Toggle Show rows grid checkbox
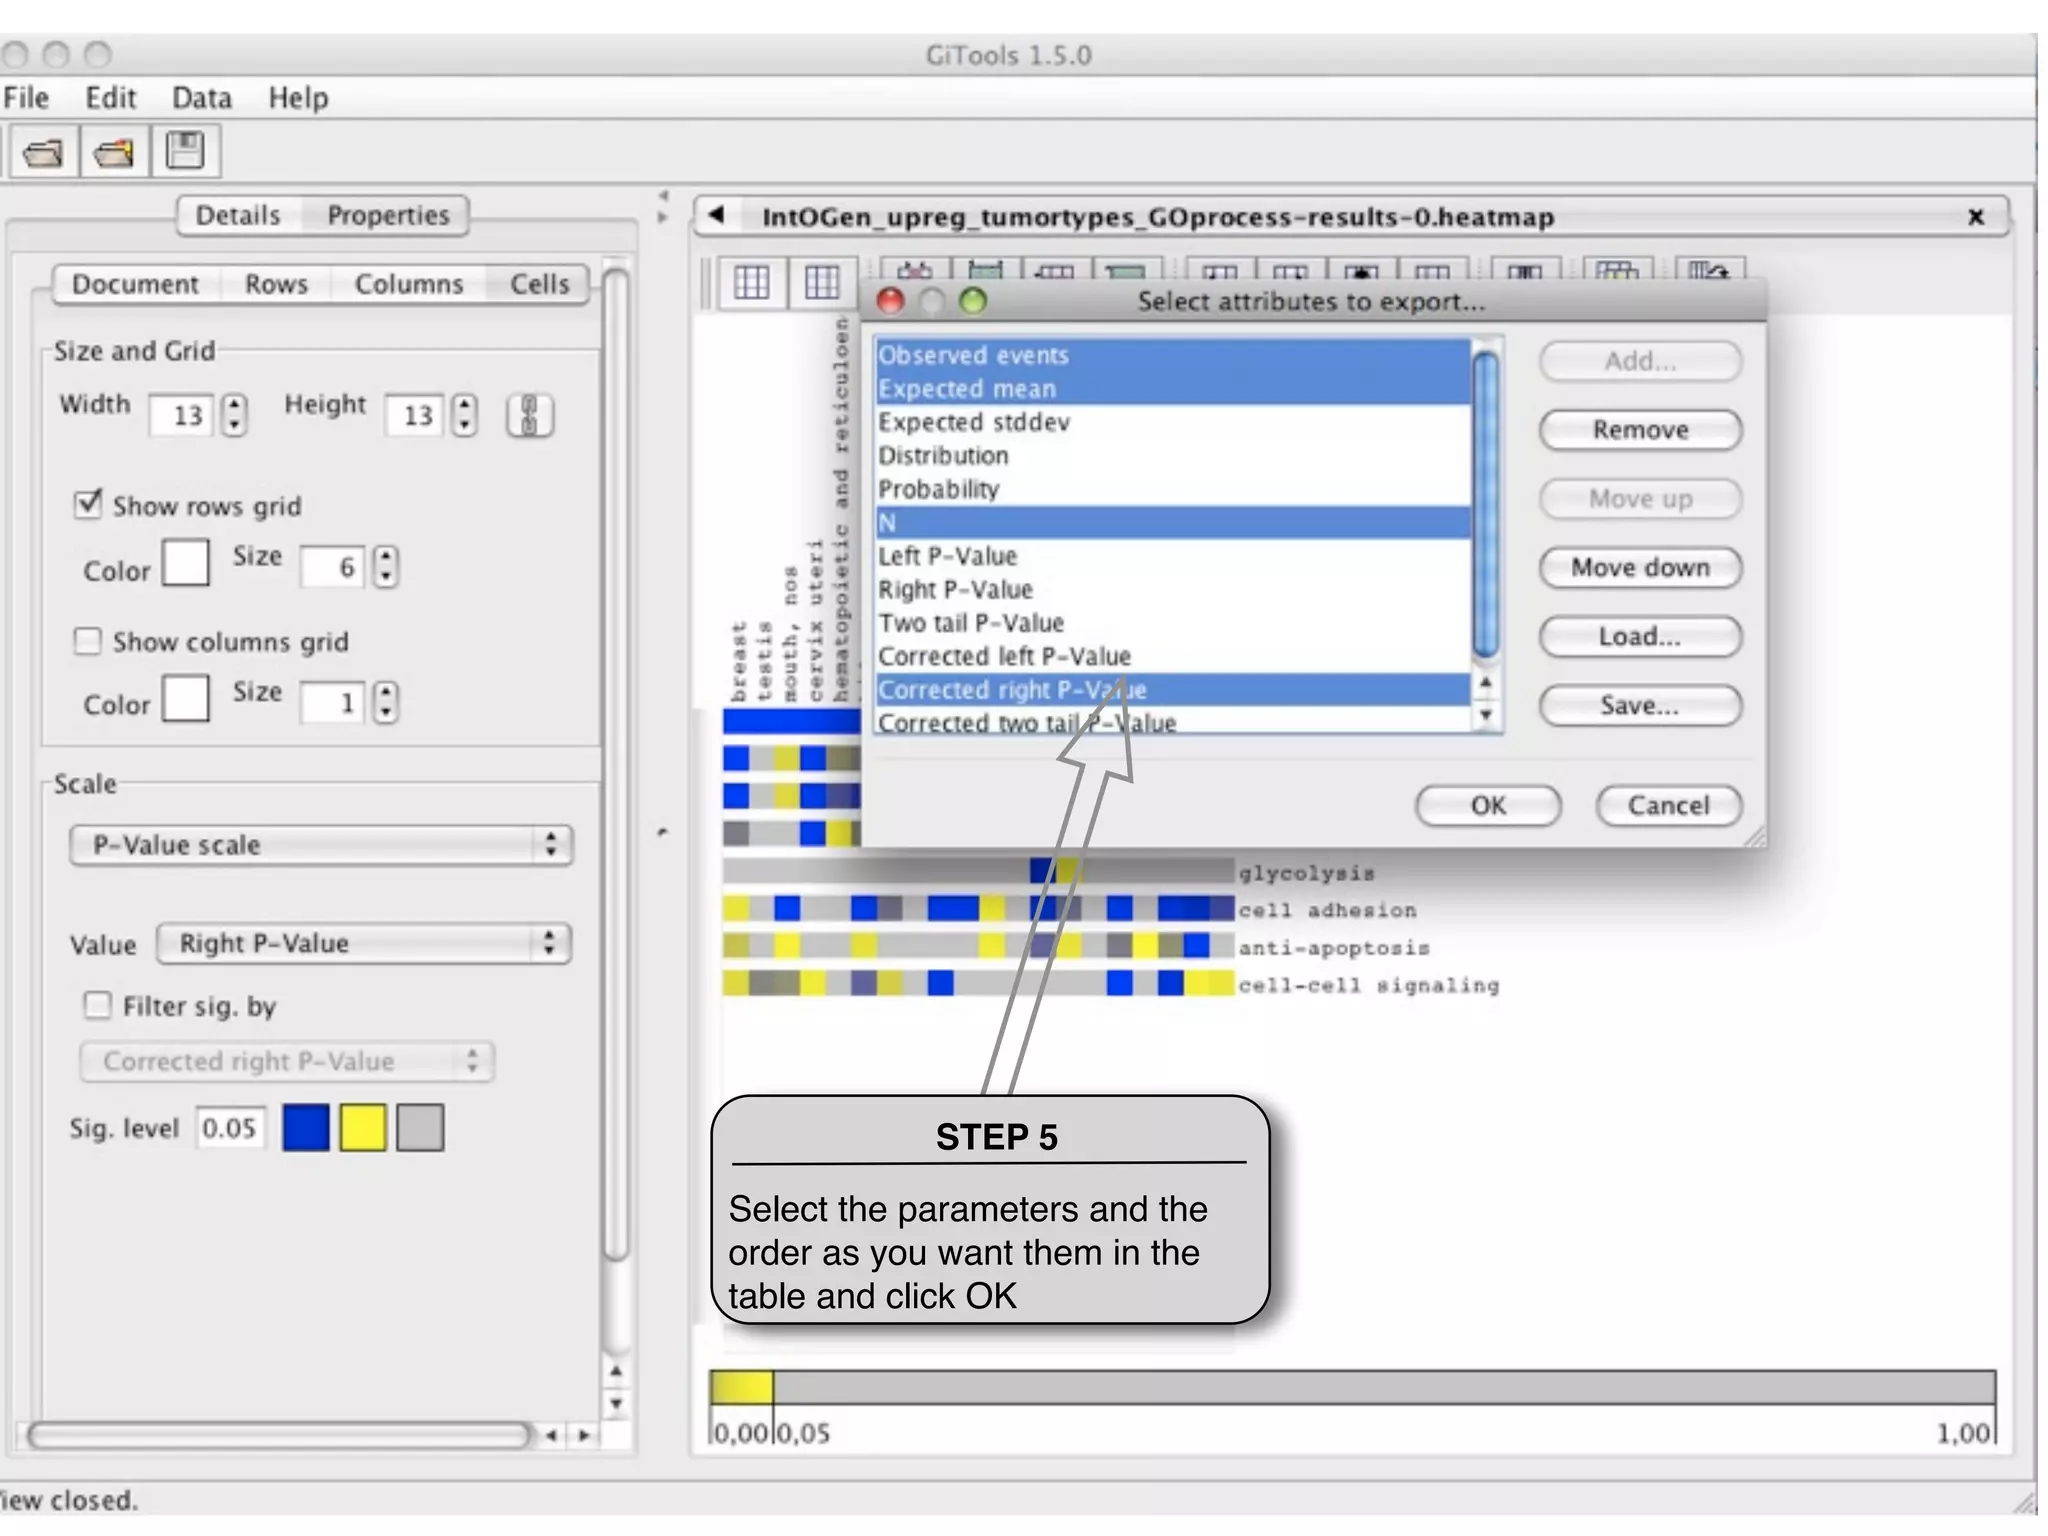Viewport: 2048px width, 1536px height. tap(88, 504)
